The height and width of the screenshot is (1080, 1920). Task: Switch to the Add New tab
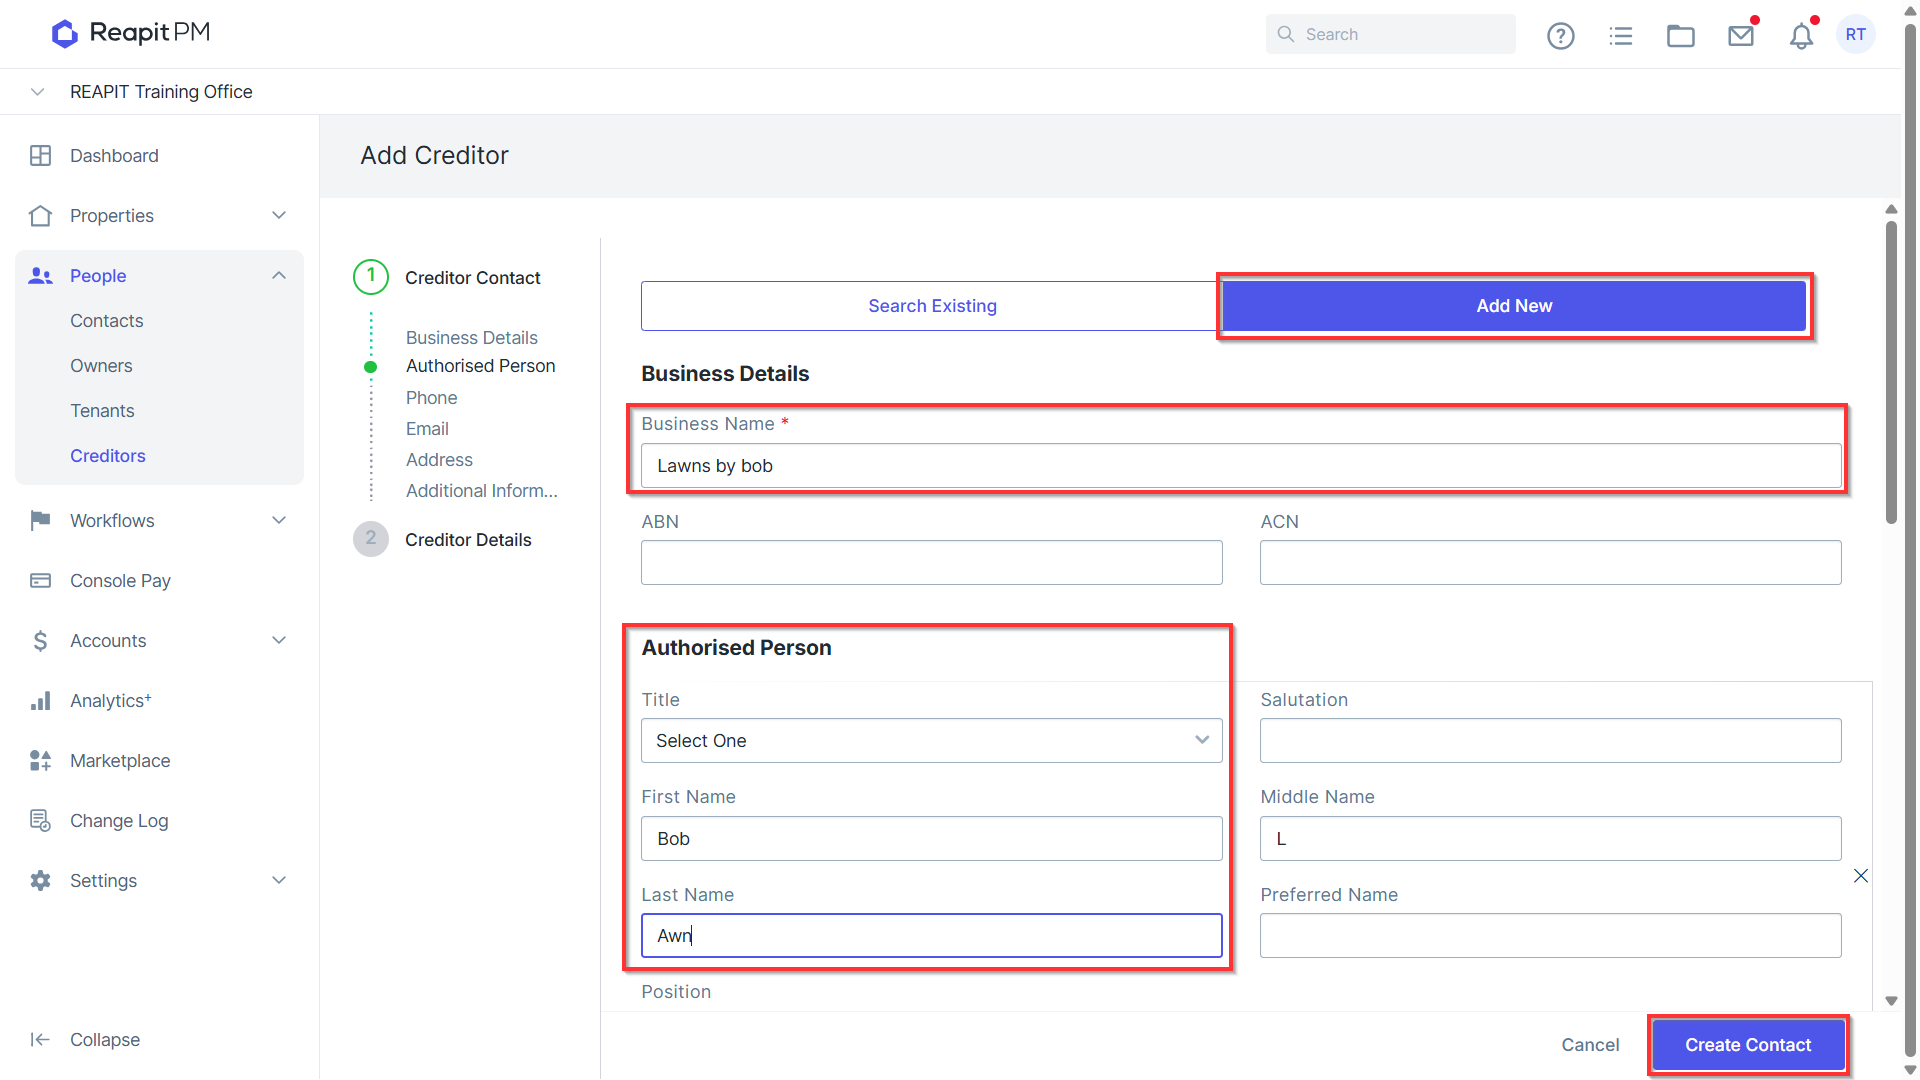click(1514, 306)
